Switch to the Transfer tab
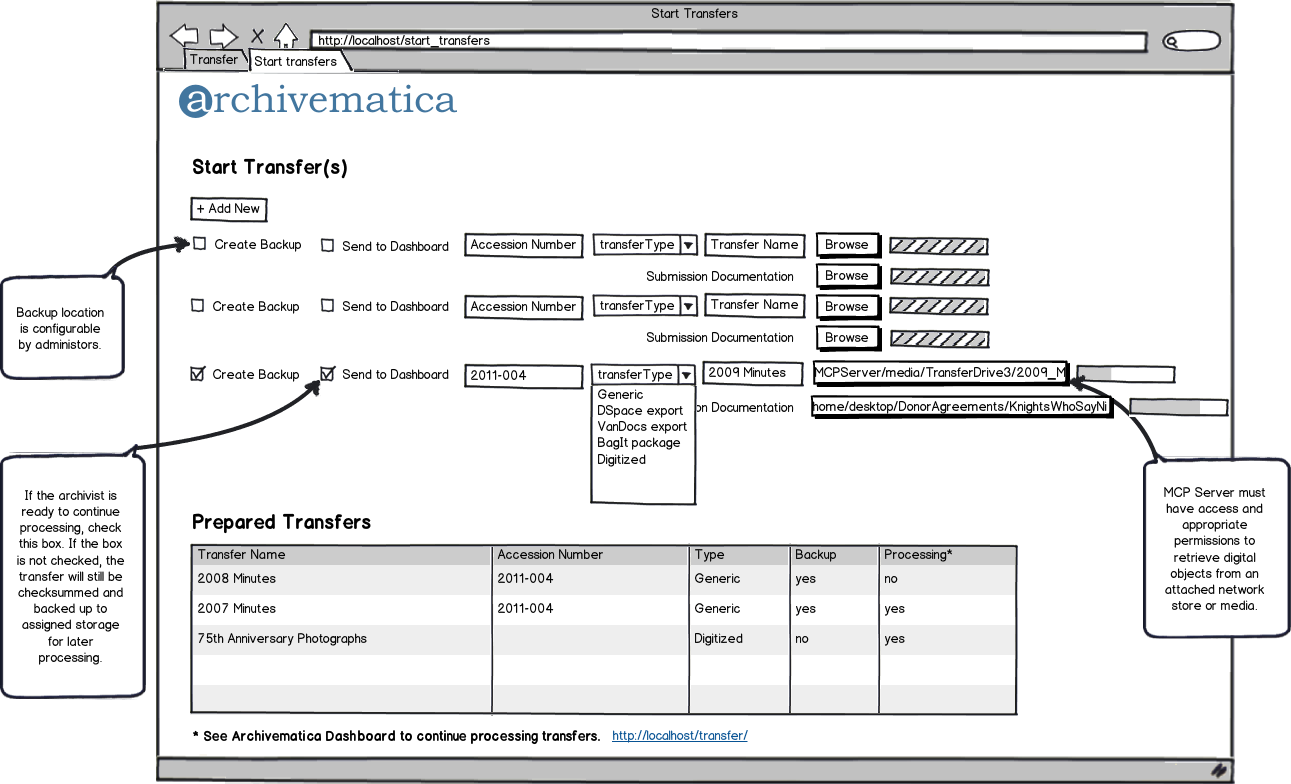The image size is (1291, 784). tap(214, 60)
